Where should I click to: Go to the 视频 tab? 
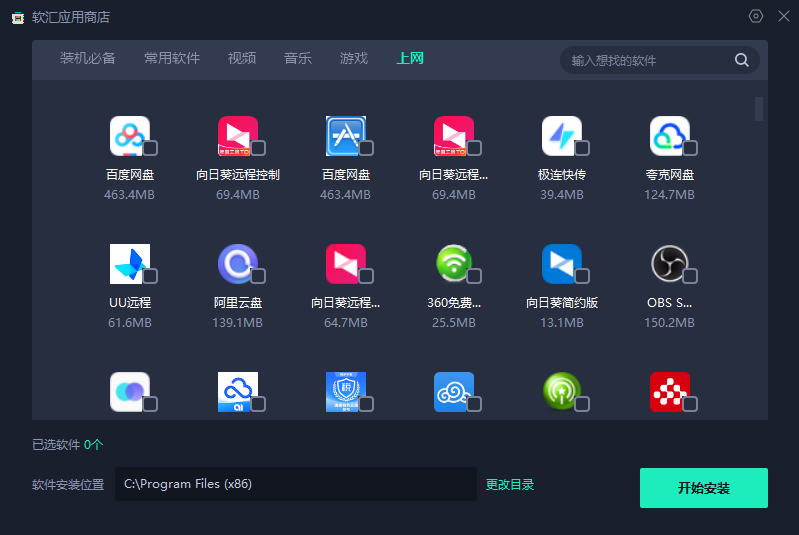click(242, 59)
